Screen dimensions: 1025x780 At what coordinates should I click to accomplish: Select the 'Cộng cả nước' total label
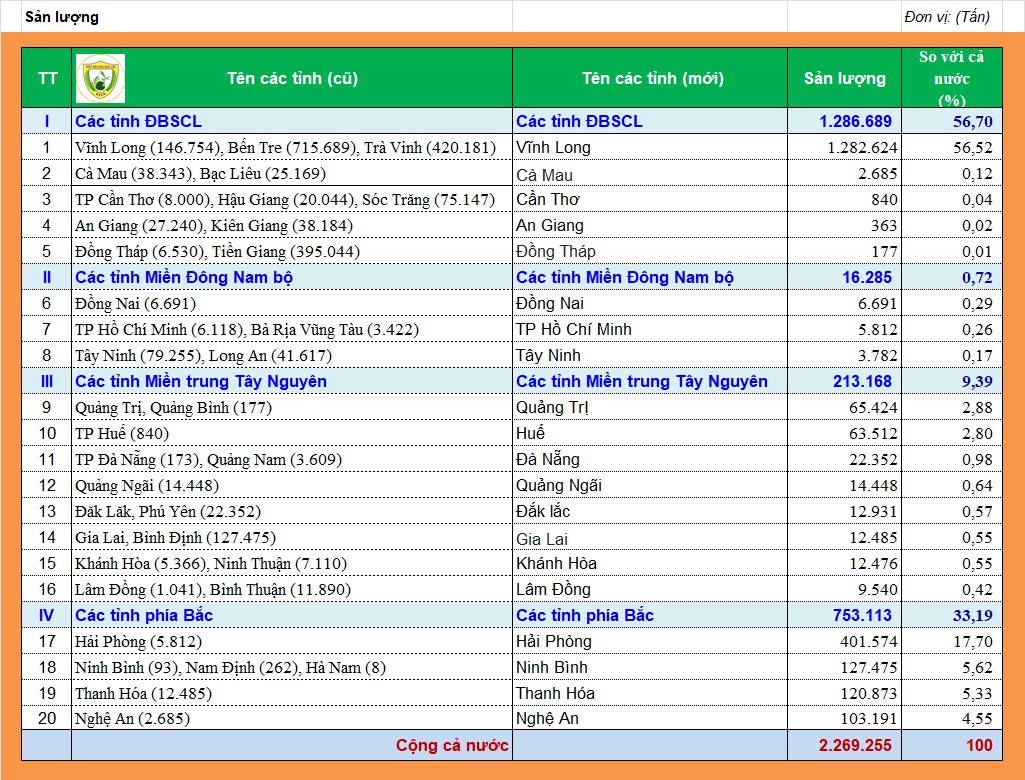pyautogui.click(x=452, y=745)
